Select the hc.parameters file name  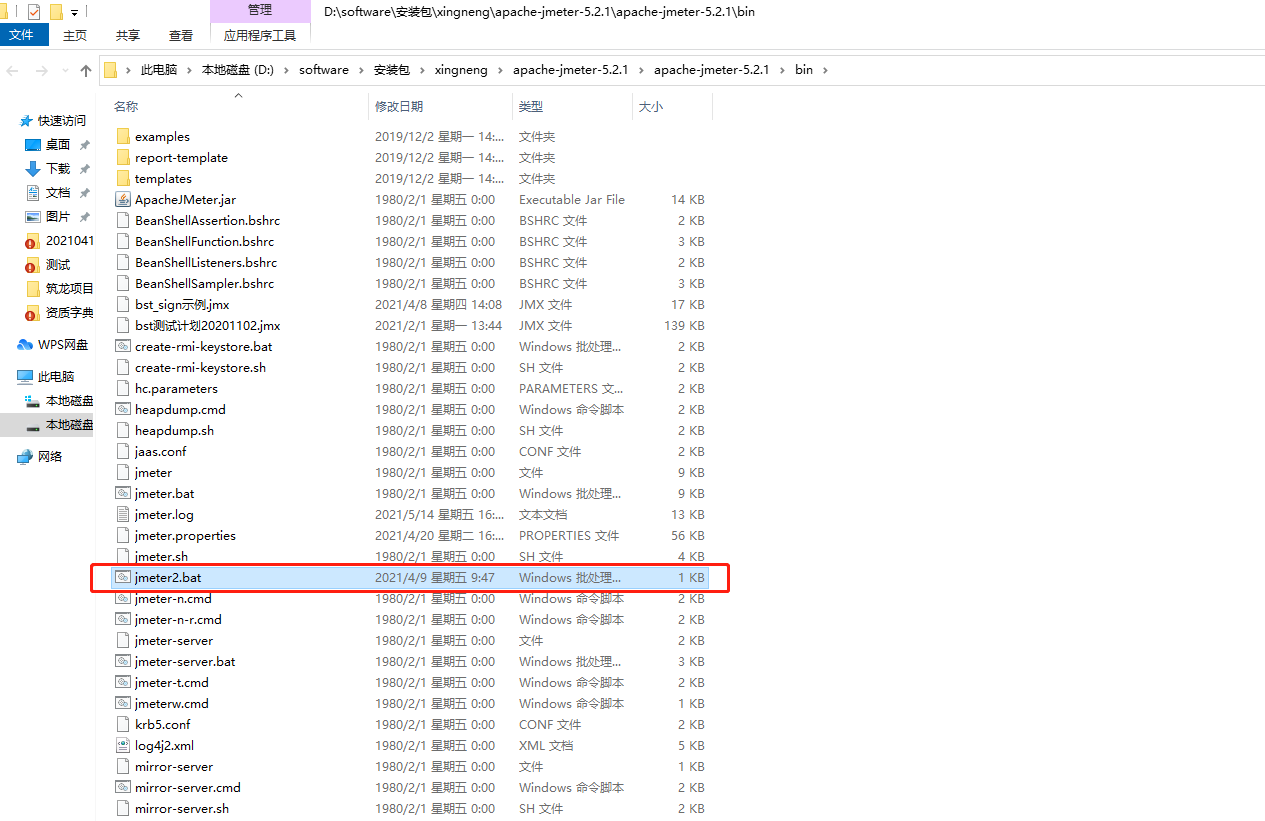pyautogui.click(x=176, y=388)
